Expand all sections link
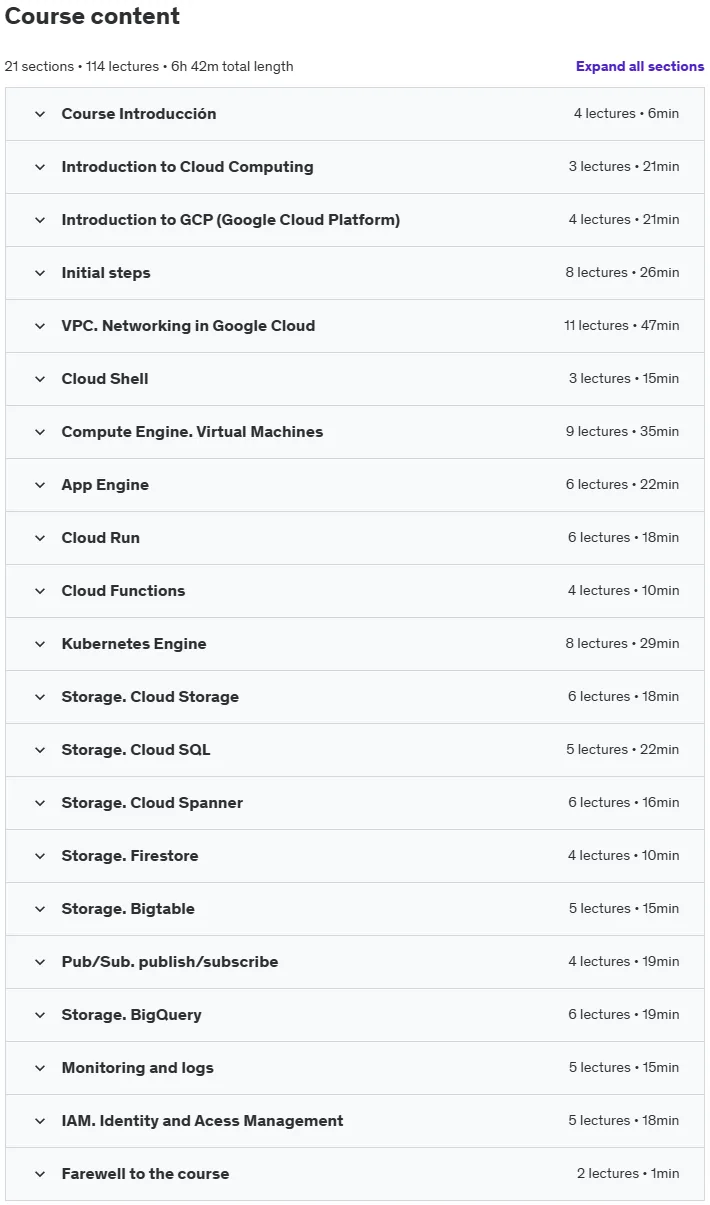Screen dimensions: 710x1205 click(x=640, y=66)
